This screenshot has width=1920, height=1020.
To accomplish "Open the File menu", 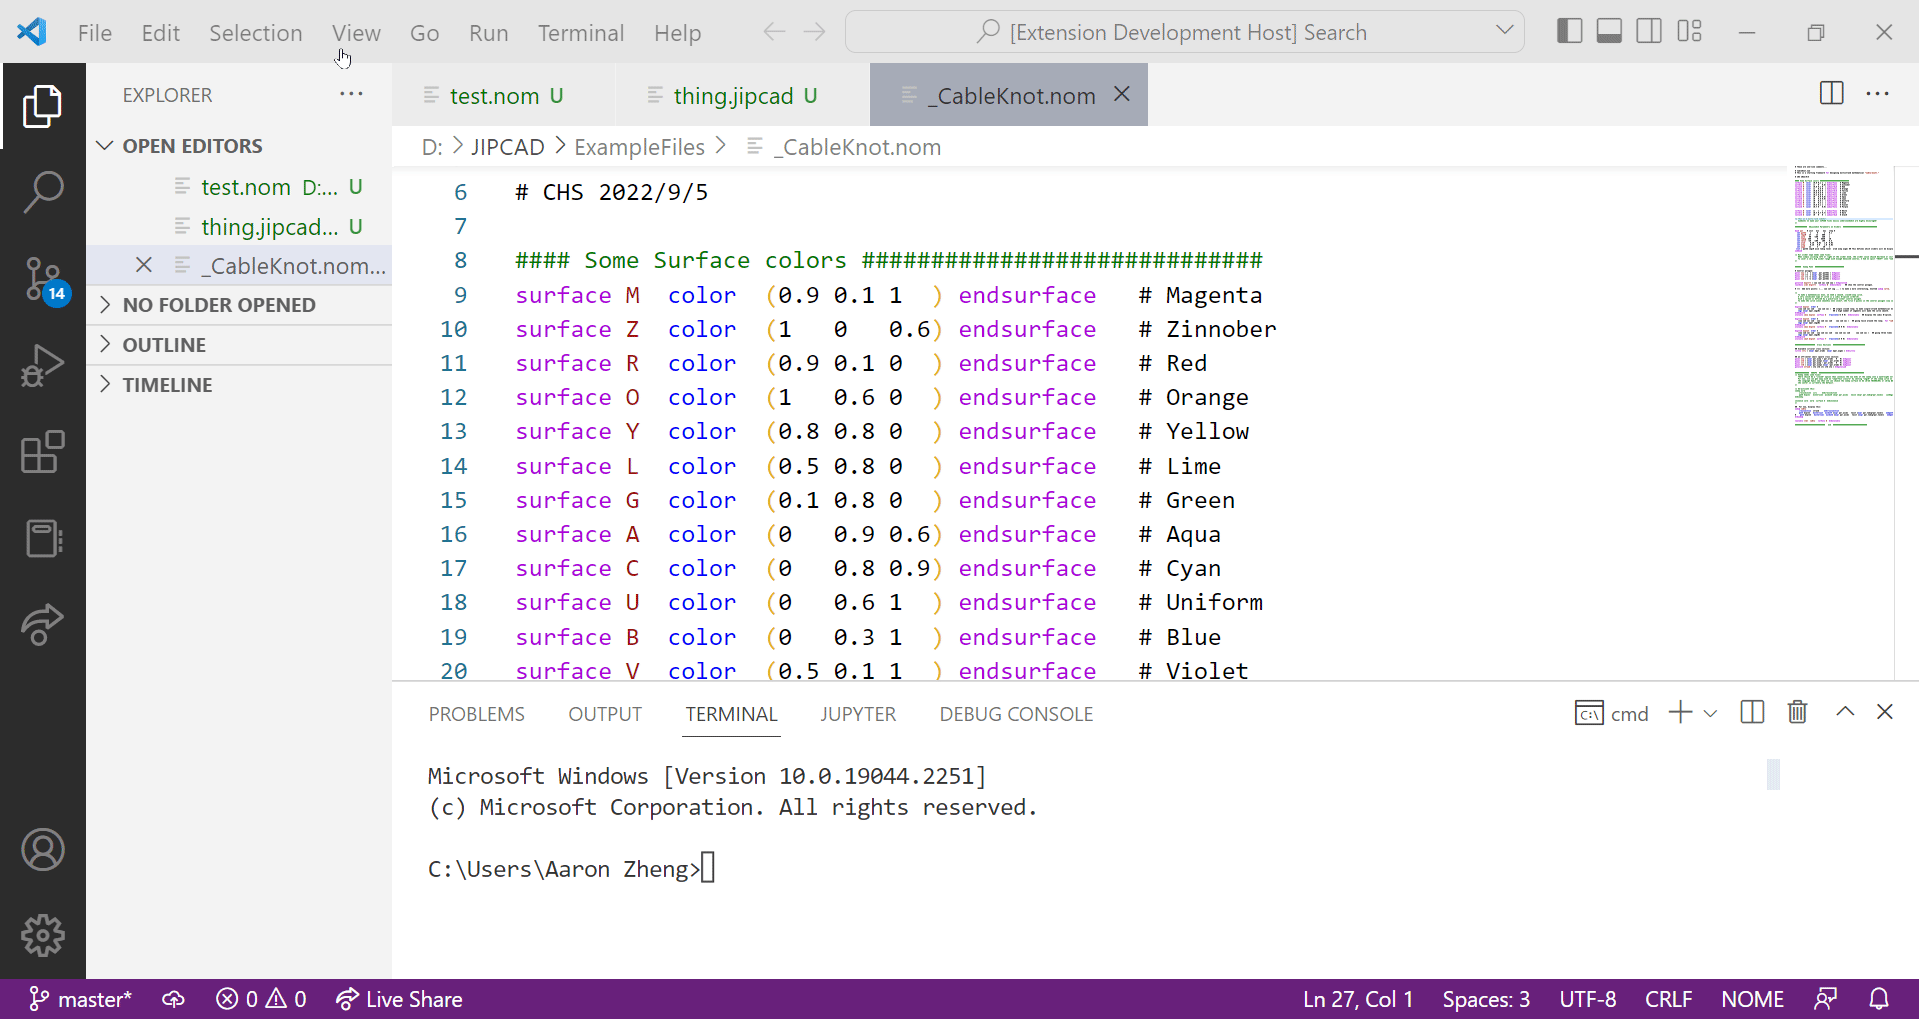I will click(x=95, y=33).
